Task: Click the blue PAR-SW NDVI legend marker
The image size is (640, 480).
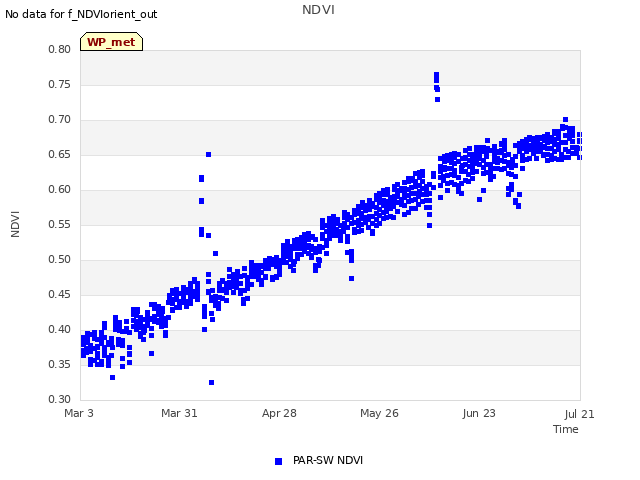Action: [278, 461]
